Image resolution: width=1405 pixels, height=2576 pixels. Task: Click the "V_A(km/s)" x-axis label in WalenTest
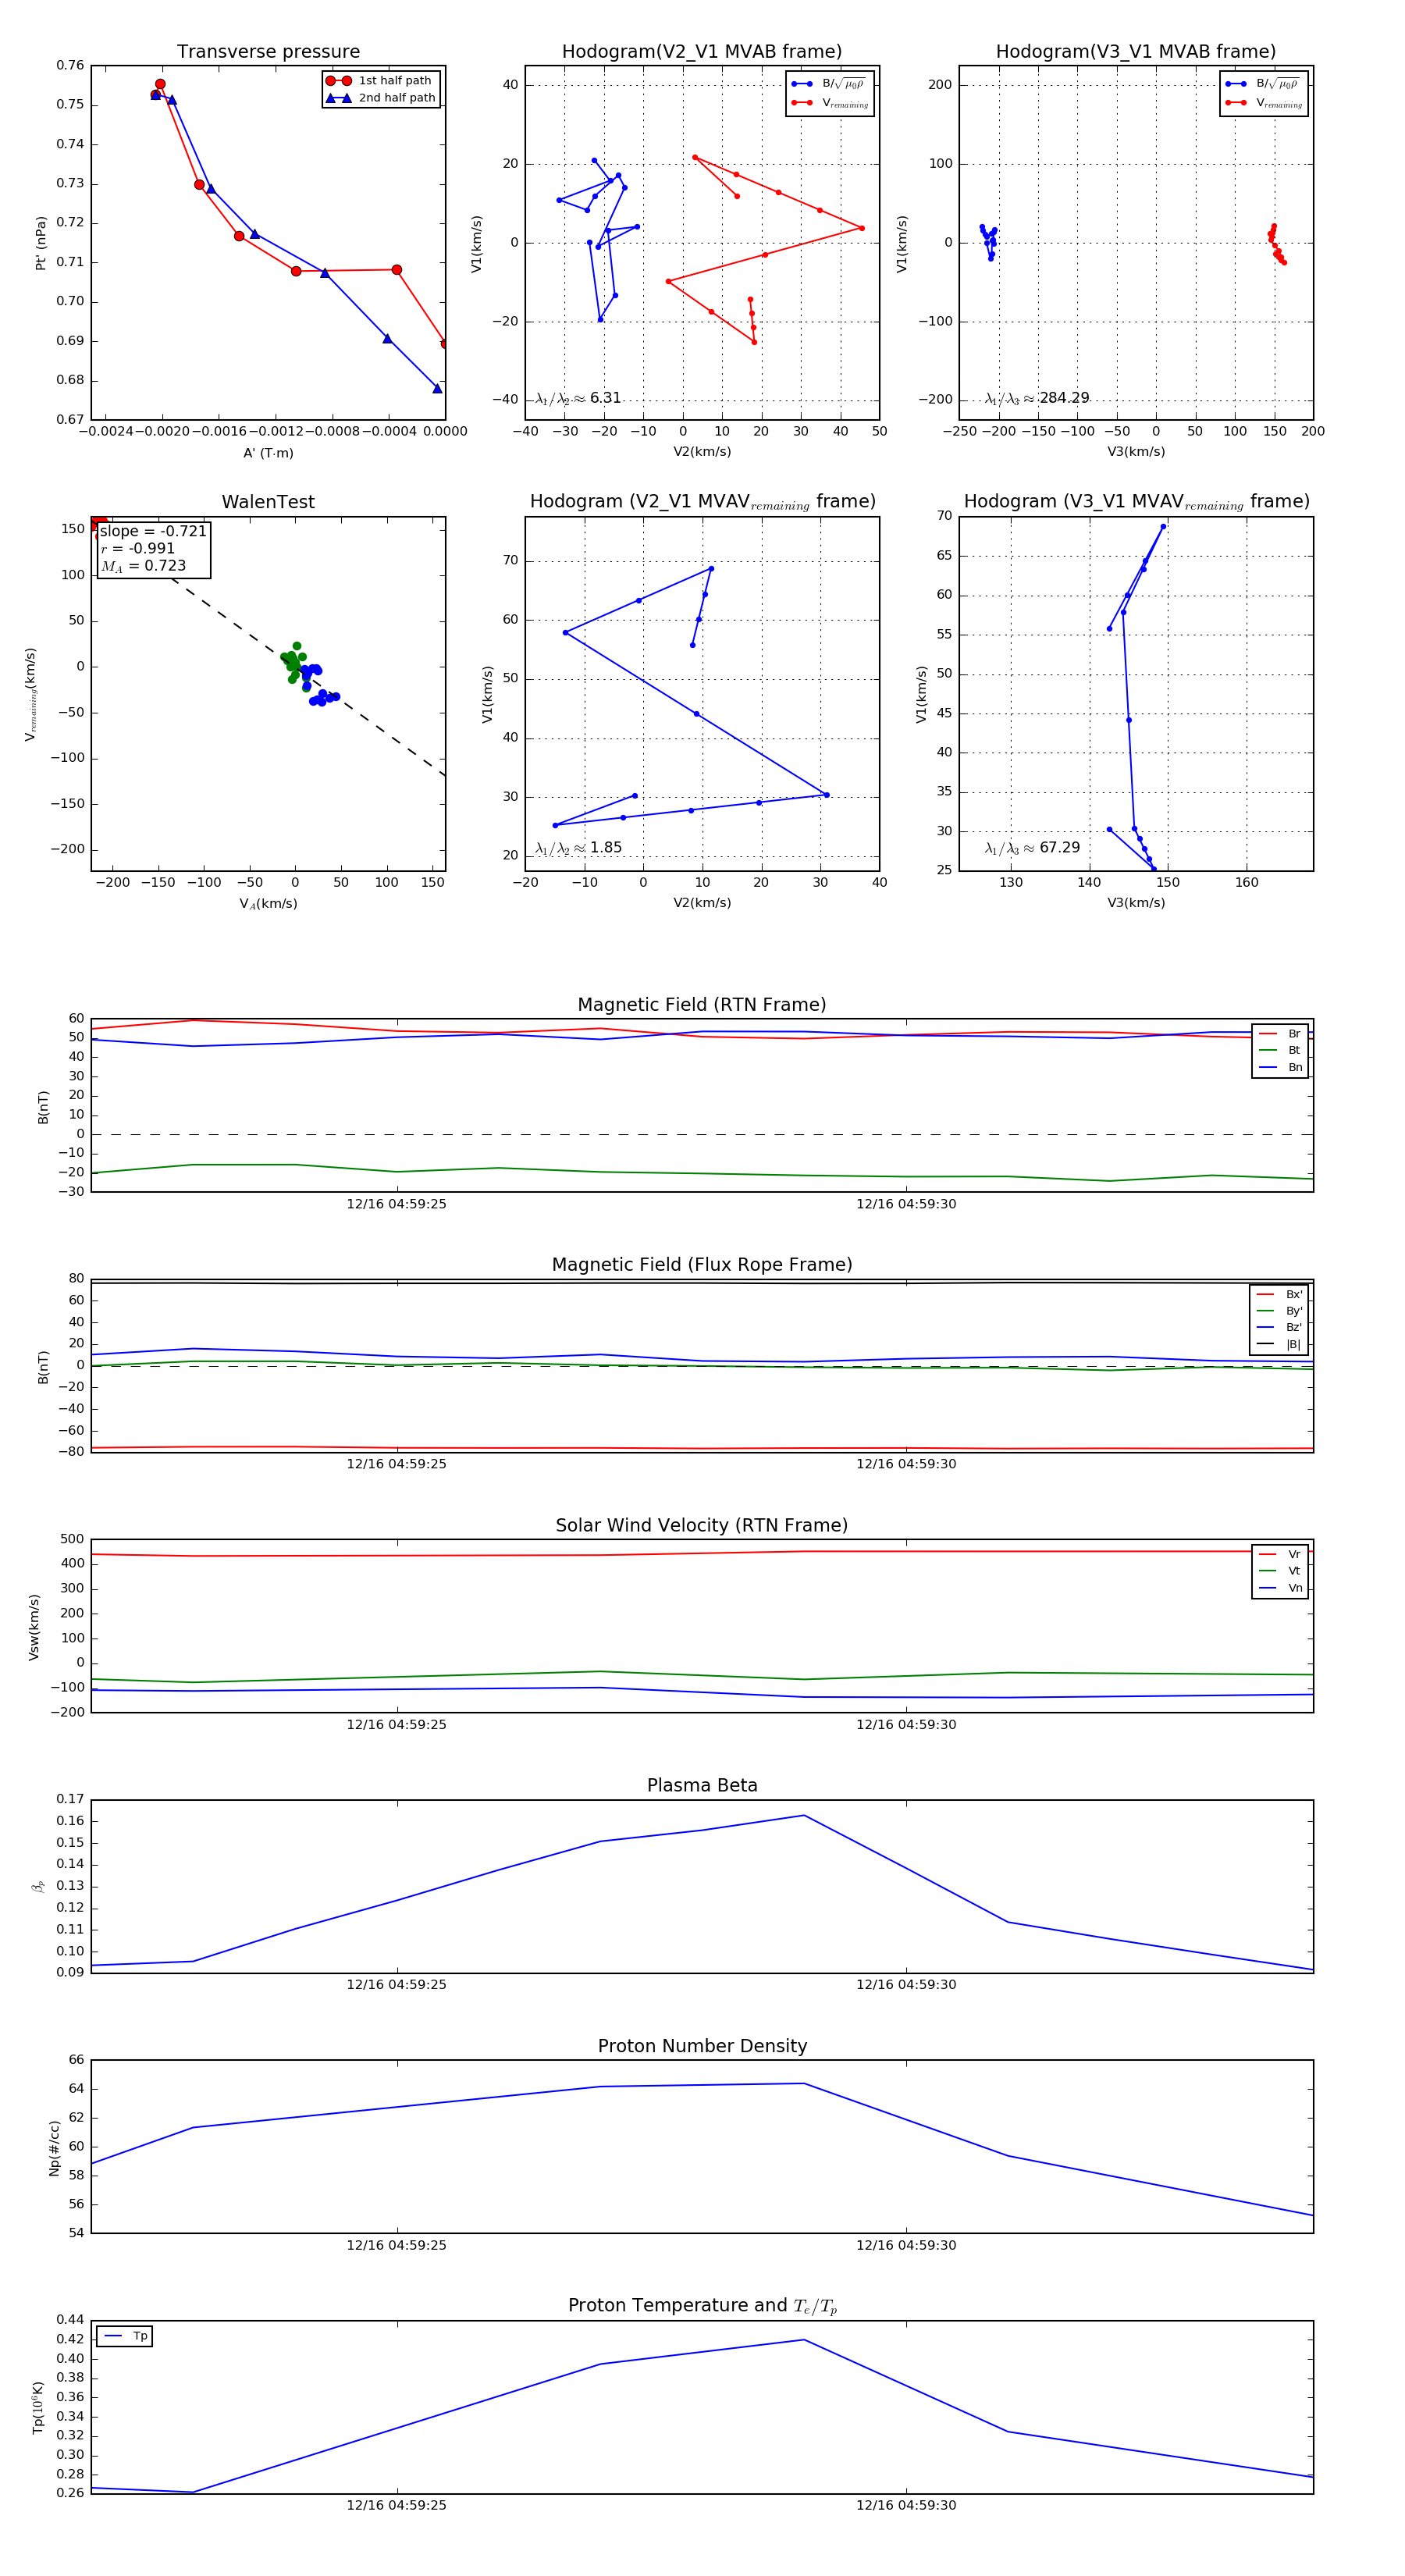(x=268, y=904)
